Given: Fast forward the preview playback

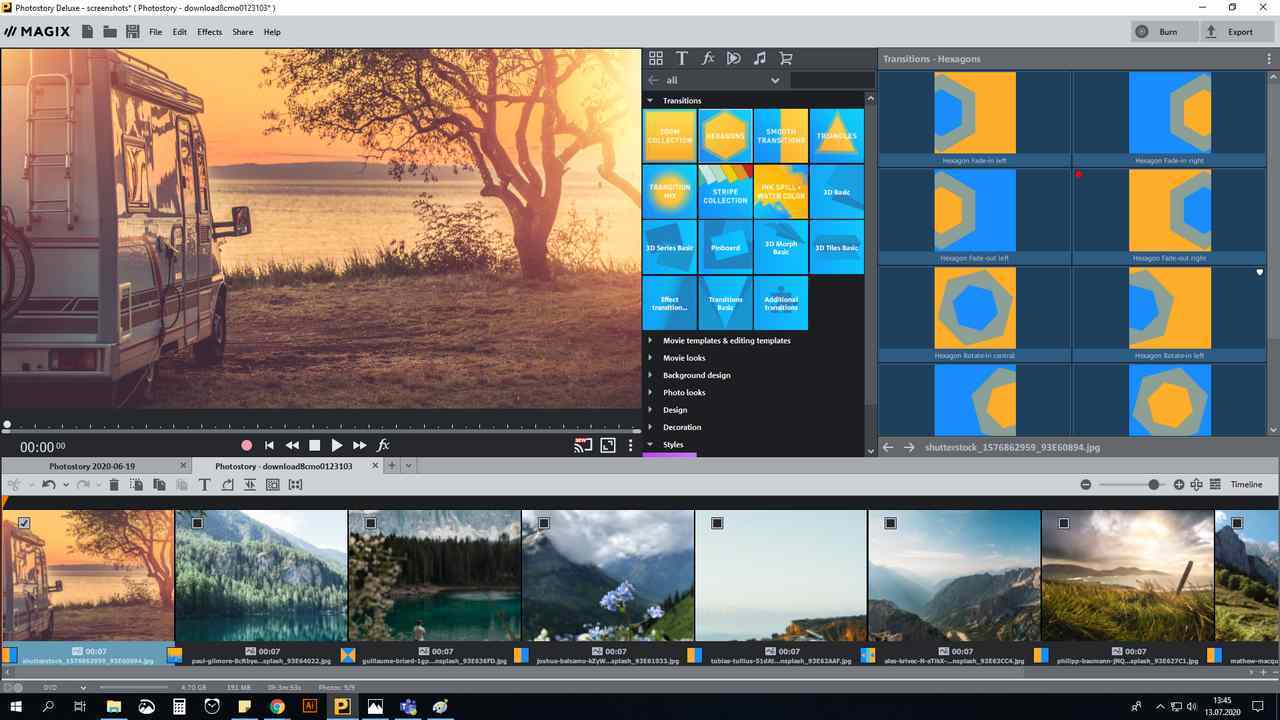Looking at the screenshot, I should coord(360,445).
